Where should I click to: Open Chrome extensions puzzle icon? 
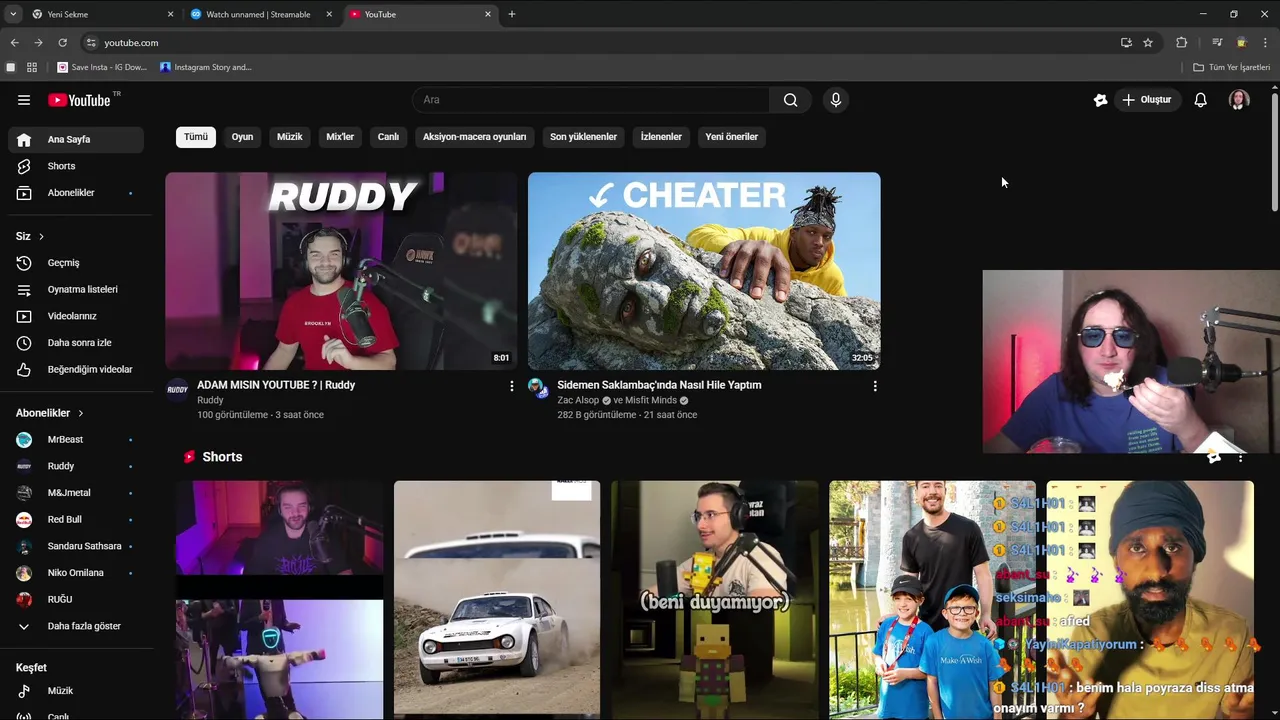click(1181, 43)
